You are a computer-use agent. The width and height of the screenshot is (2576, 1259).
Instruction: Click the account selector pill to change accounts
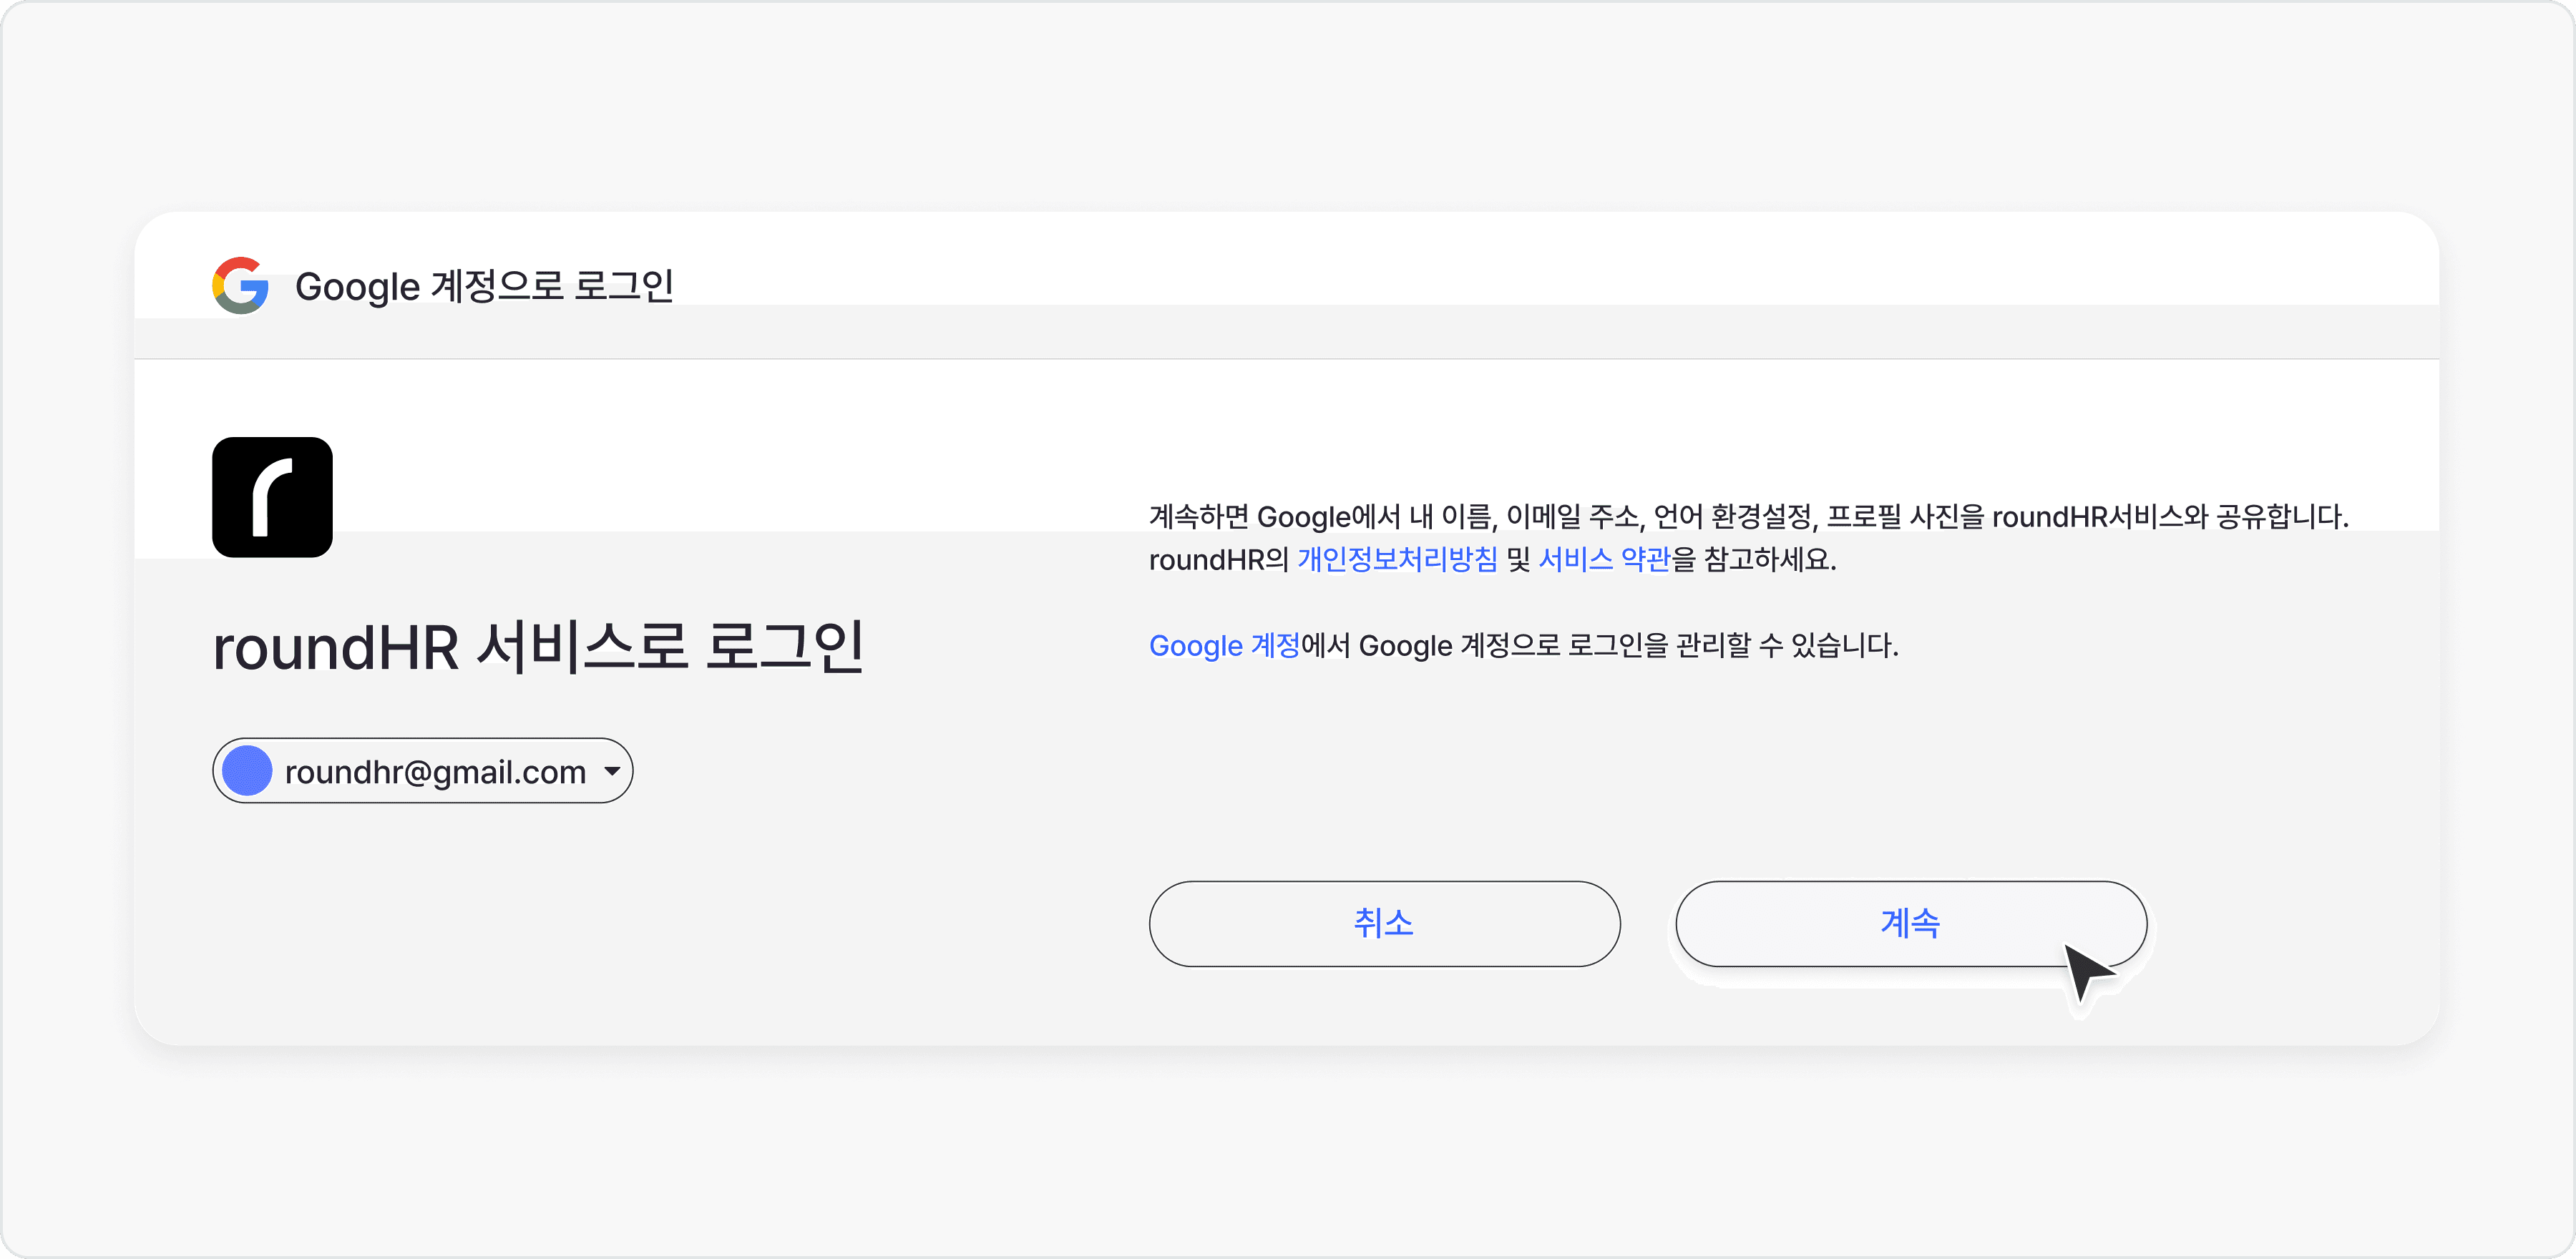[x=421, y=770]
